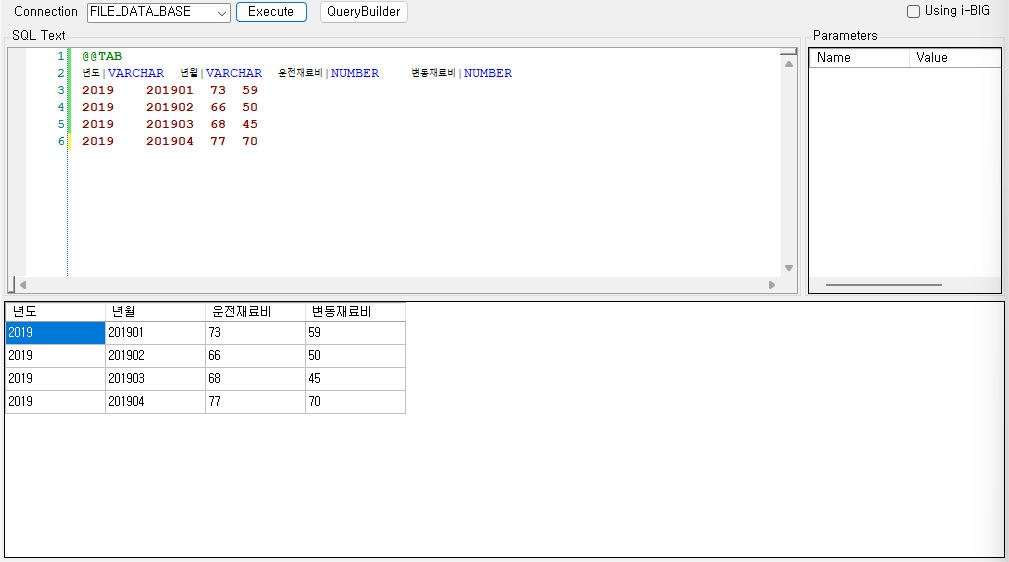
Task: Click line number 3 in editor gutter
Action: click(60, 90)
